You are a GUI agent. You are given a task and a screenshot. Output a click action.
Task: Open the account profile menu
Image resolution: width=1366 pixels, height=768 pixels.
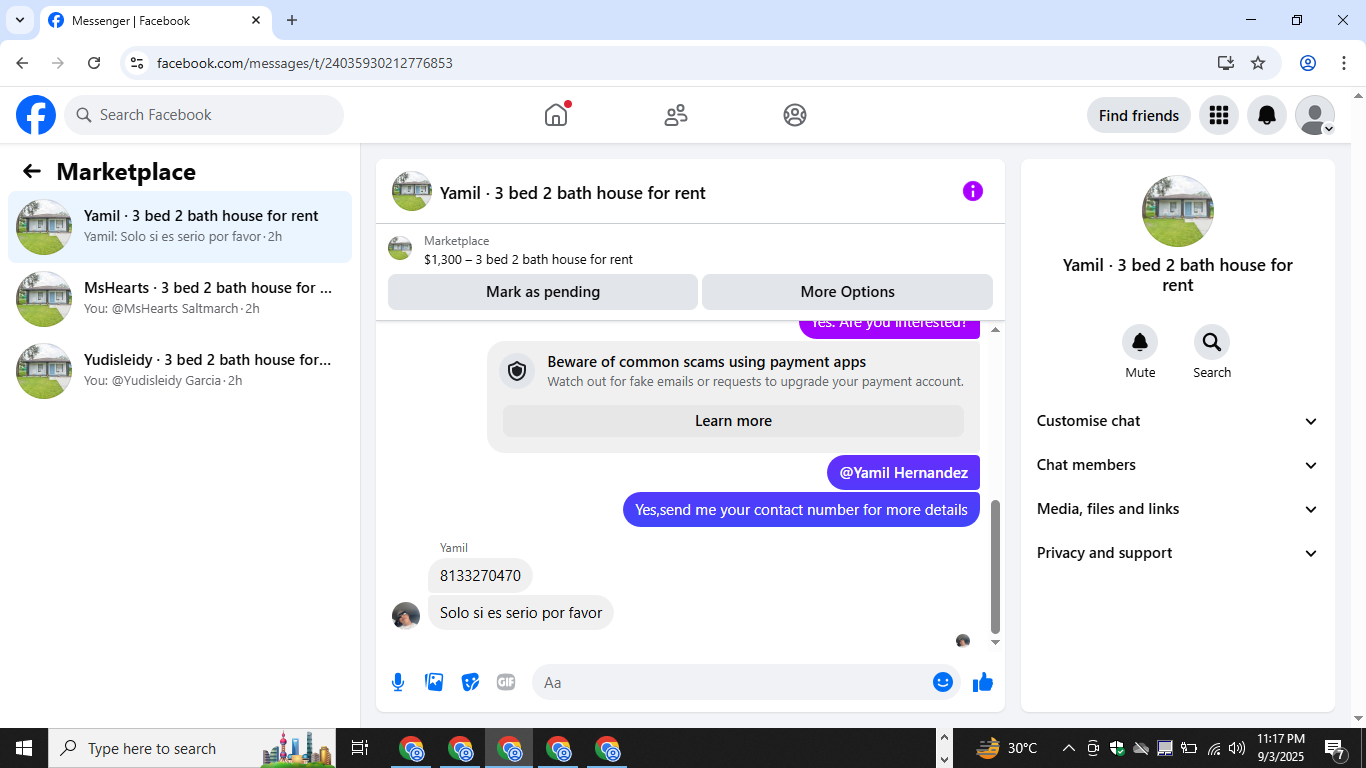coord(1315,115)
